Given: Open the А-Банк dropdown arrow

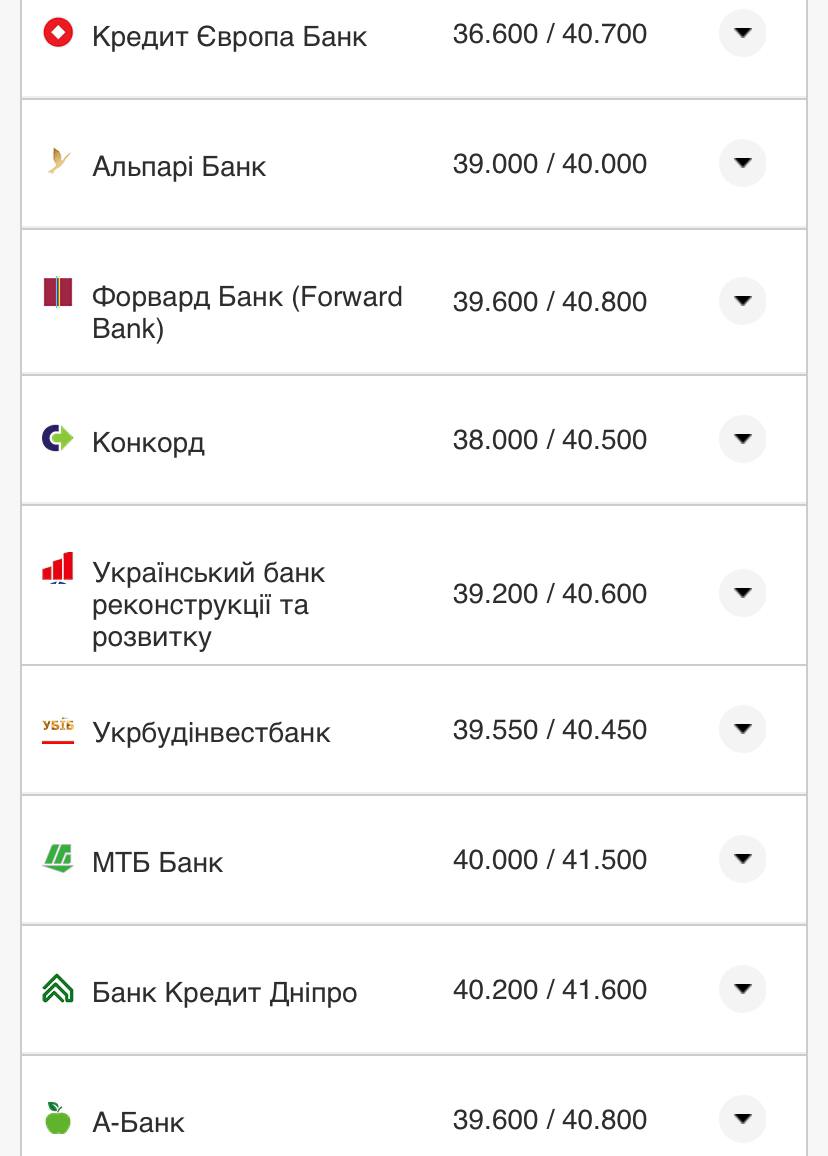Looking at the screenshot, I should coord(742,1119).
